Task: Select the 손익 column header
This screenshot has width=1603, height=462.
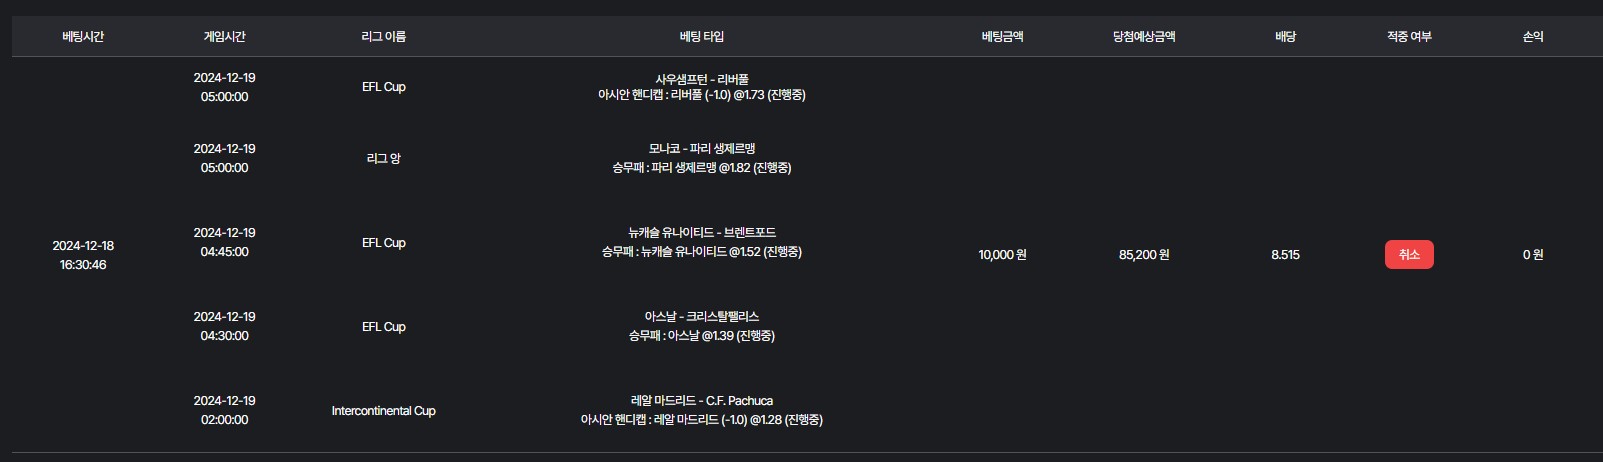Action: coord(1532,37)
